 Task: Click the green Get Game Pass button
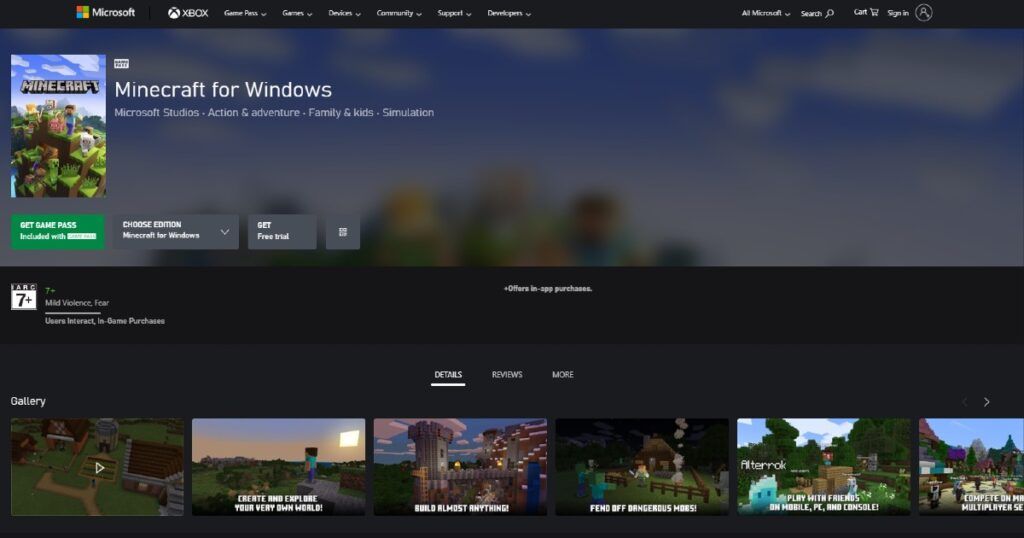tap(57, 232)
